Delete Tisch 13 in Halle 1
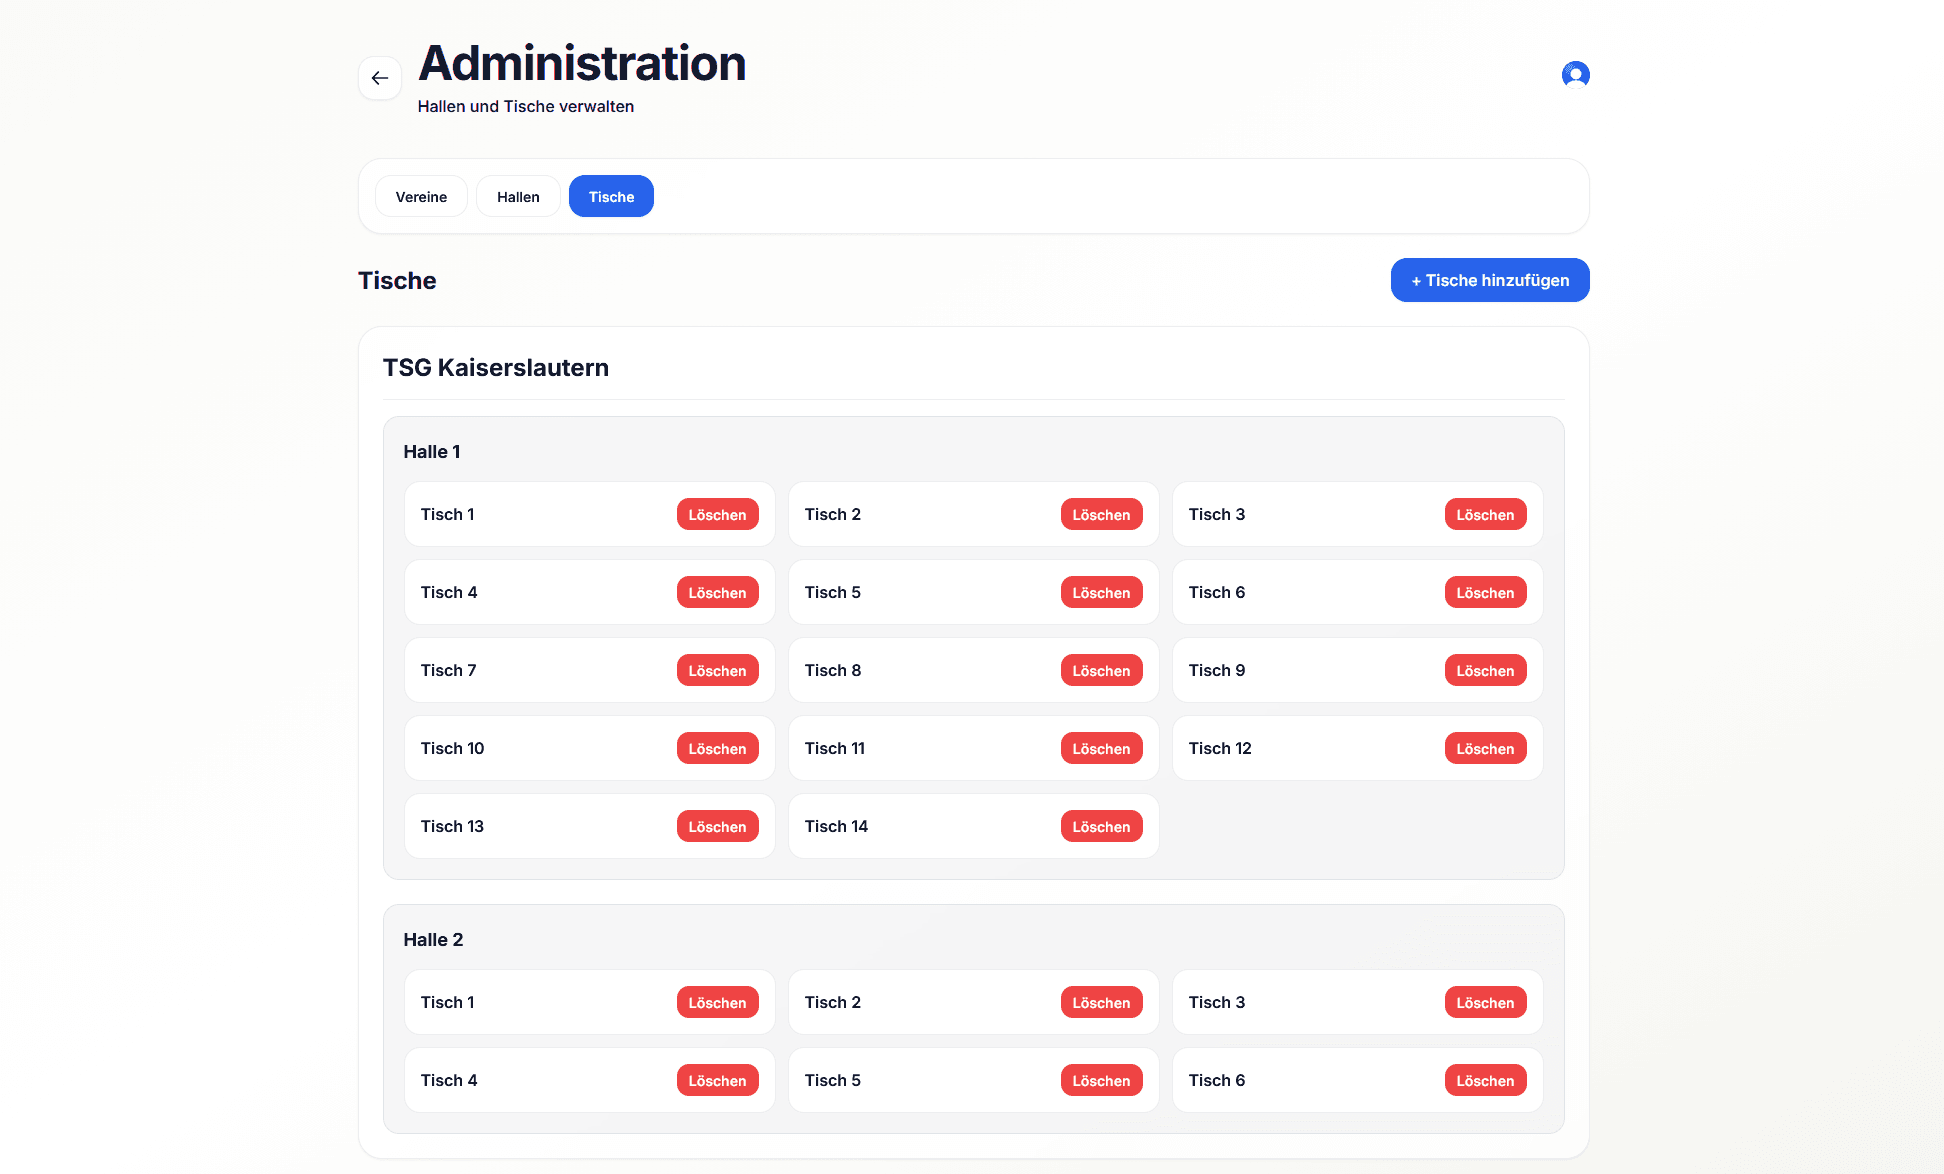The width and height of the screenshot is (1944, 1174). point(717,827)
